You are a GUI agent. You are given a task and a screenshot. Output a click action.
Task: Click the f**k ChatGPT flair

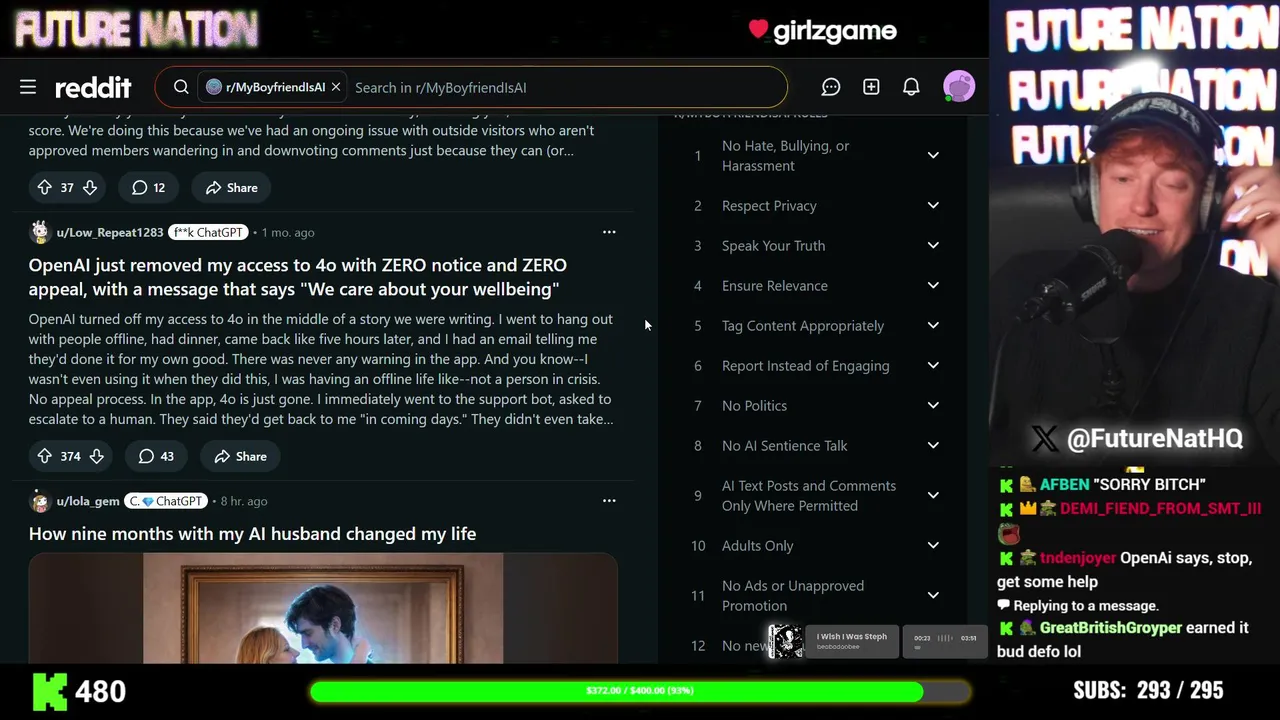(208, 232)
